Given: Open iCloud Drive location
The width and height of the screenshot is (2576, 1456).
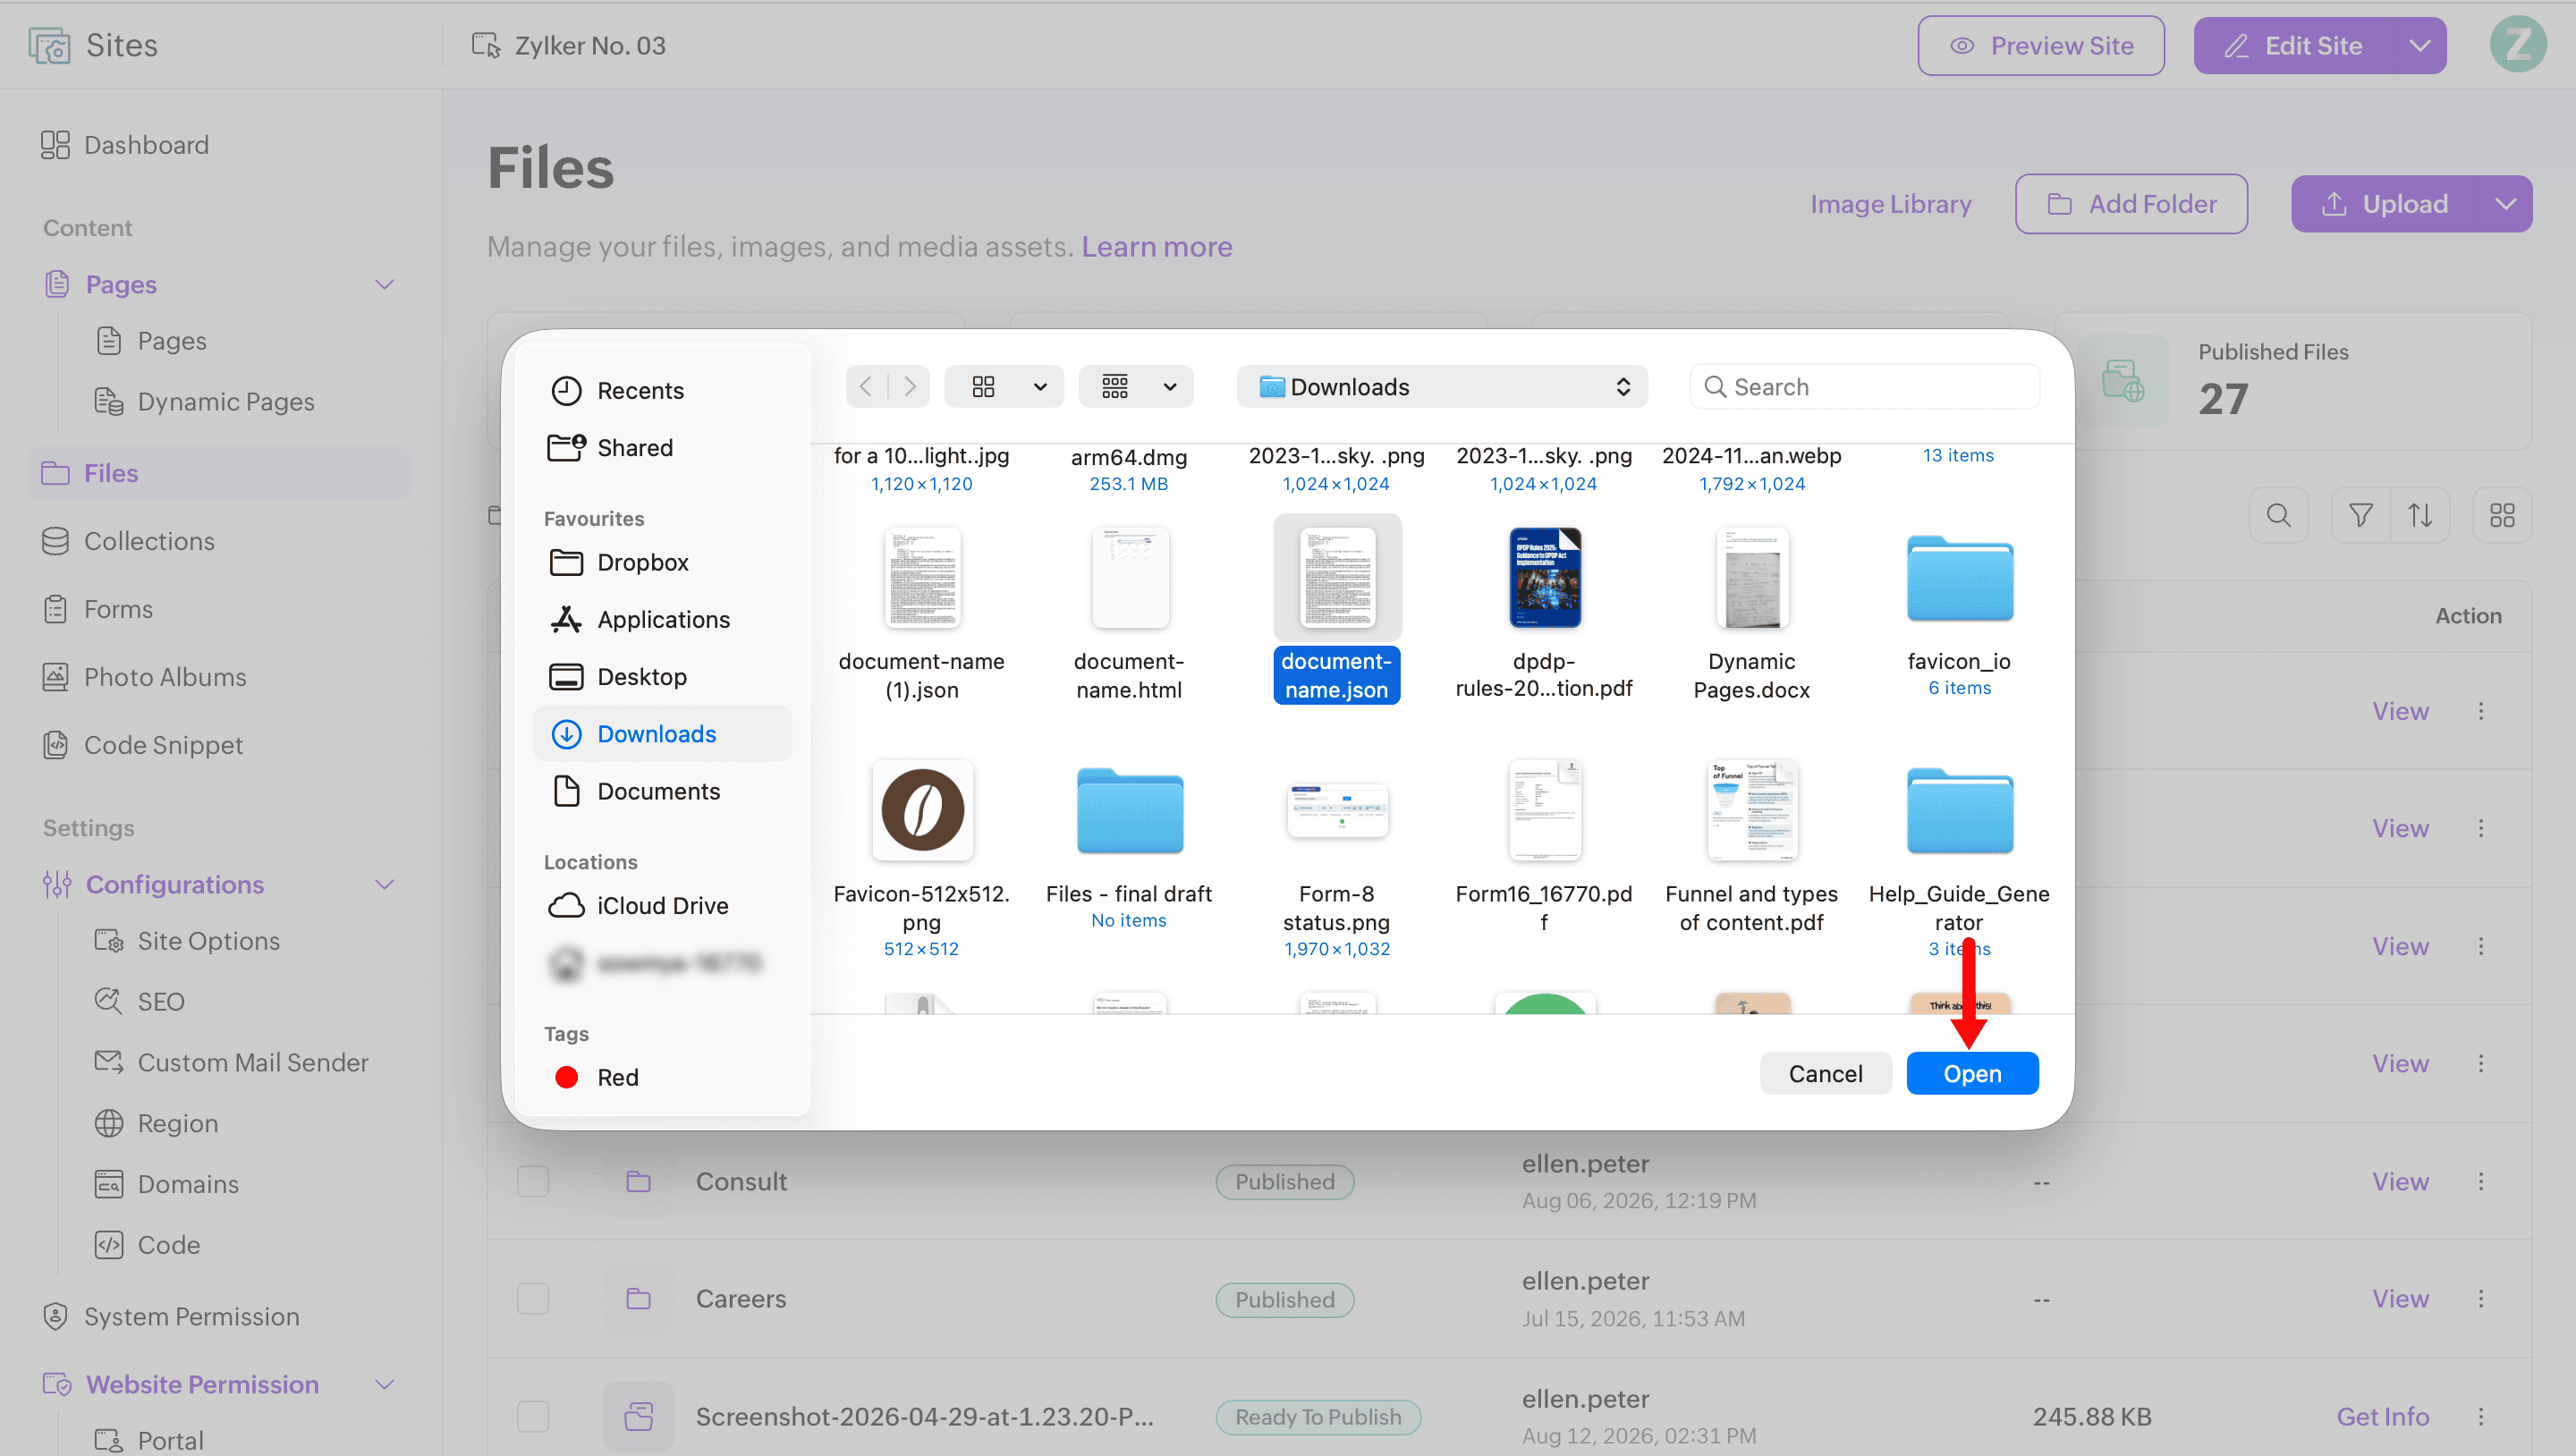Looking at the screenshot, I should click(x=639, y=905).
